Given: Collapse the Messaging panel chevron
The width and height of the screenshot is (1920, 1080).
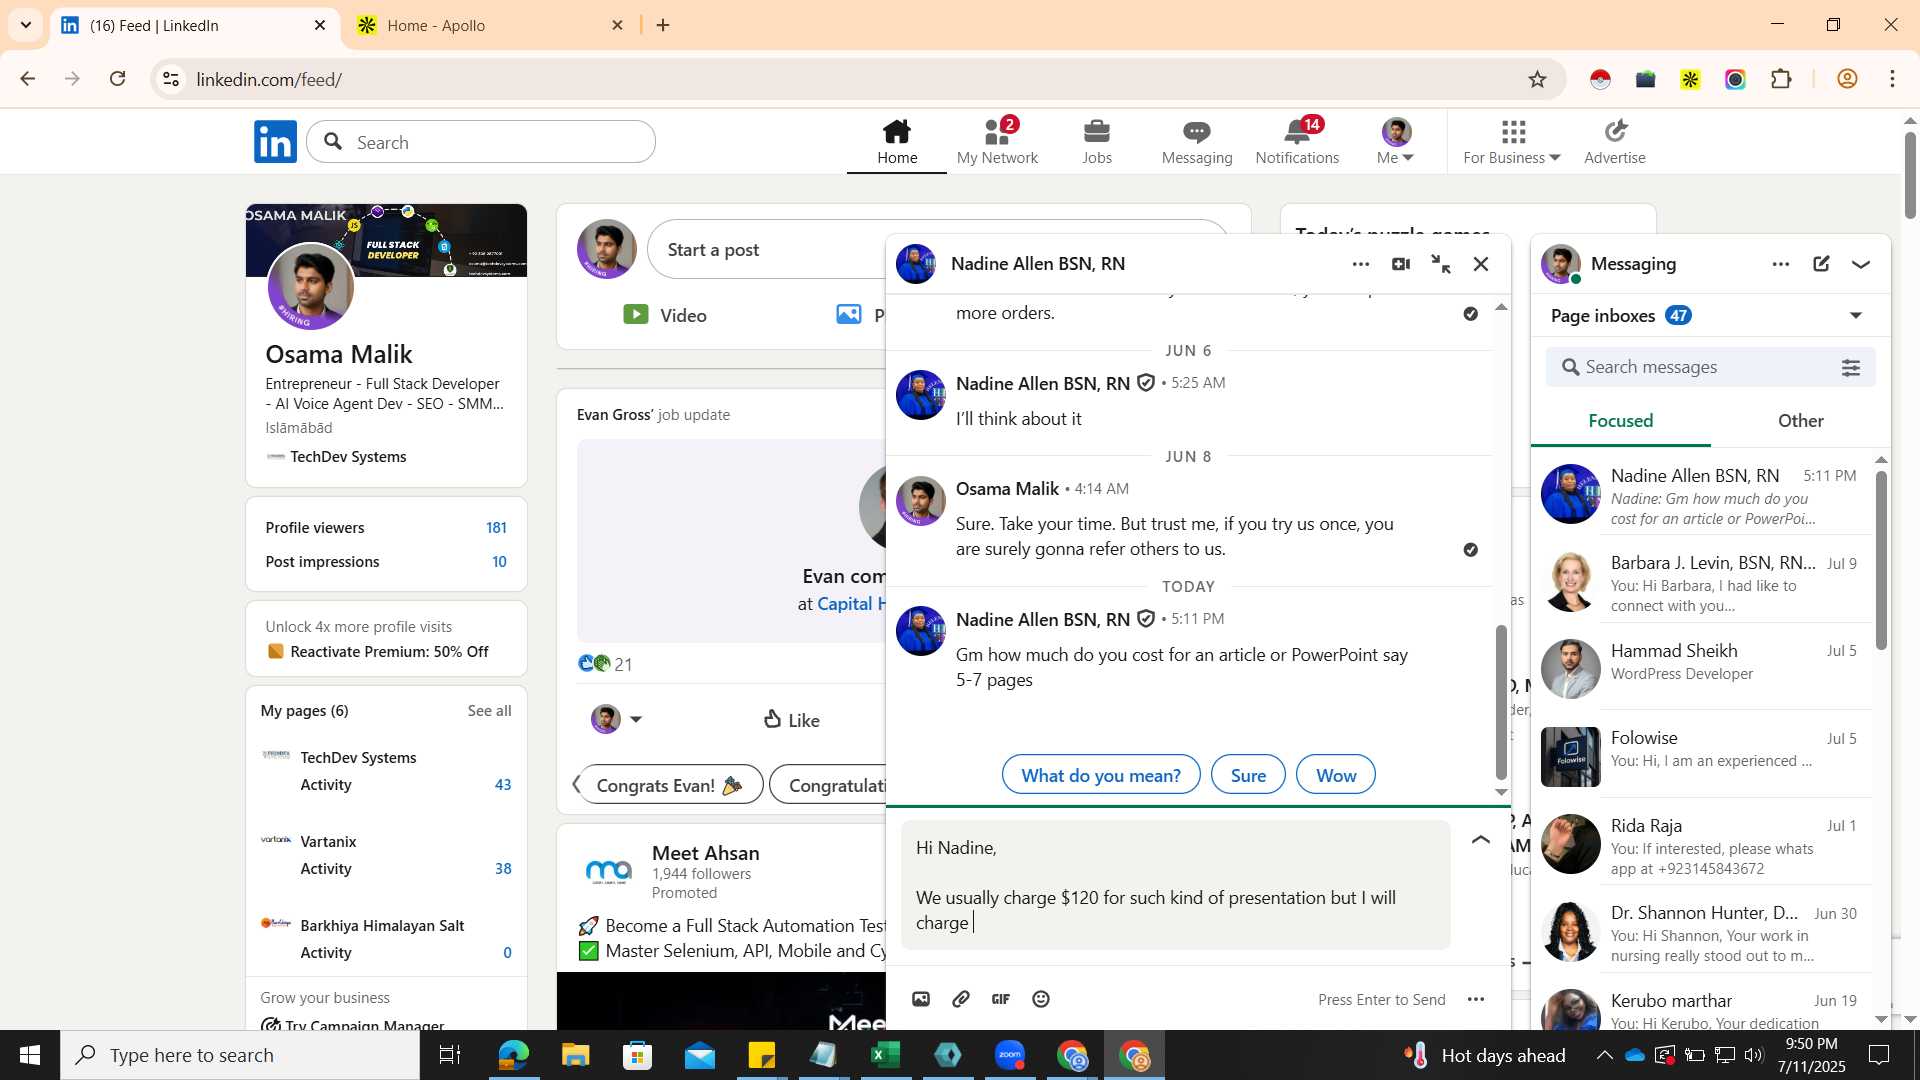Looking at the screenshot, I should coord(1861,264).
